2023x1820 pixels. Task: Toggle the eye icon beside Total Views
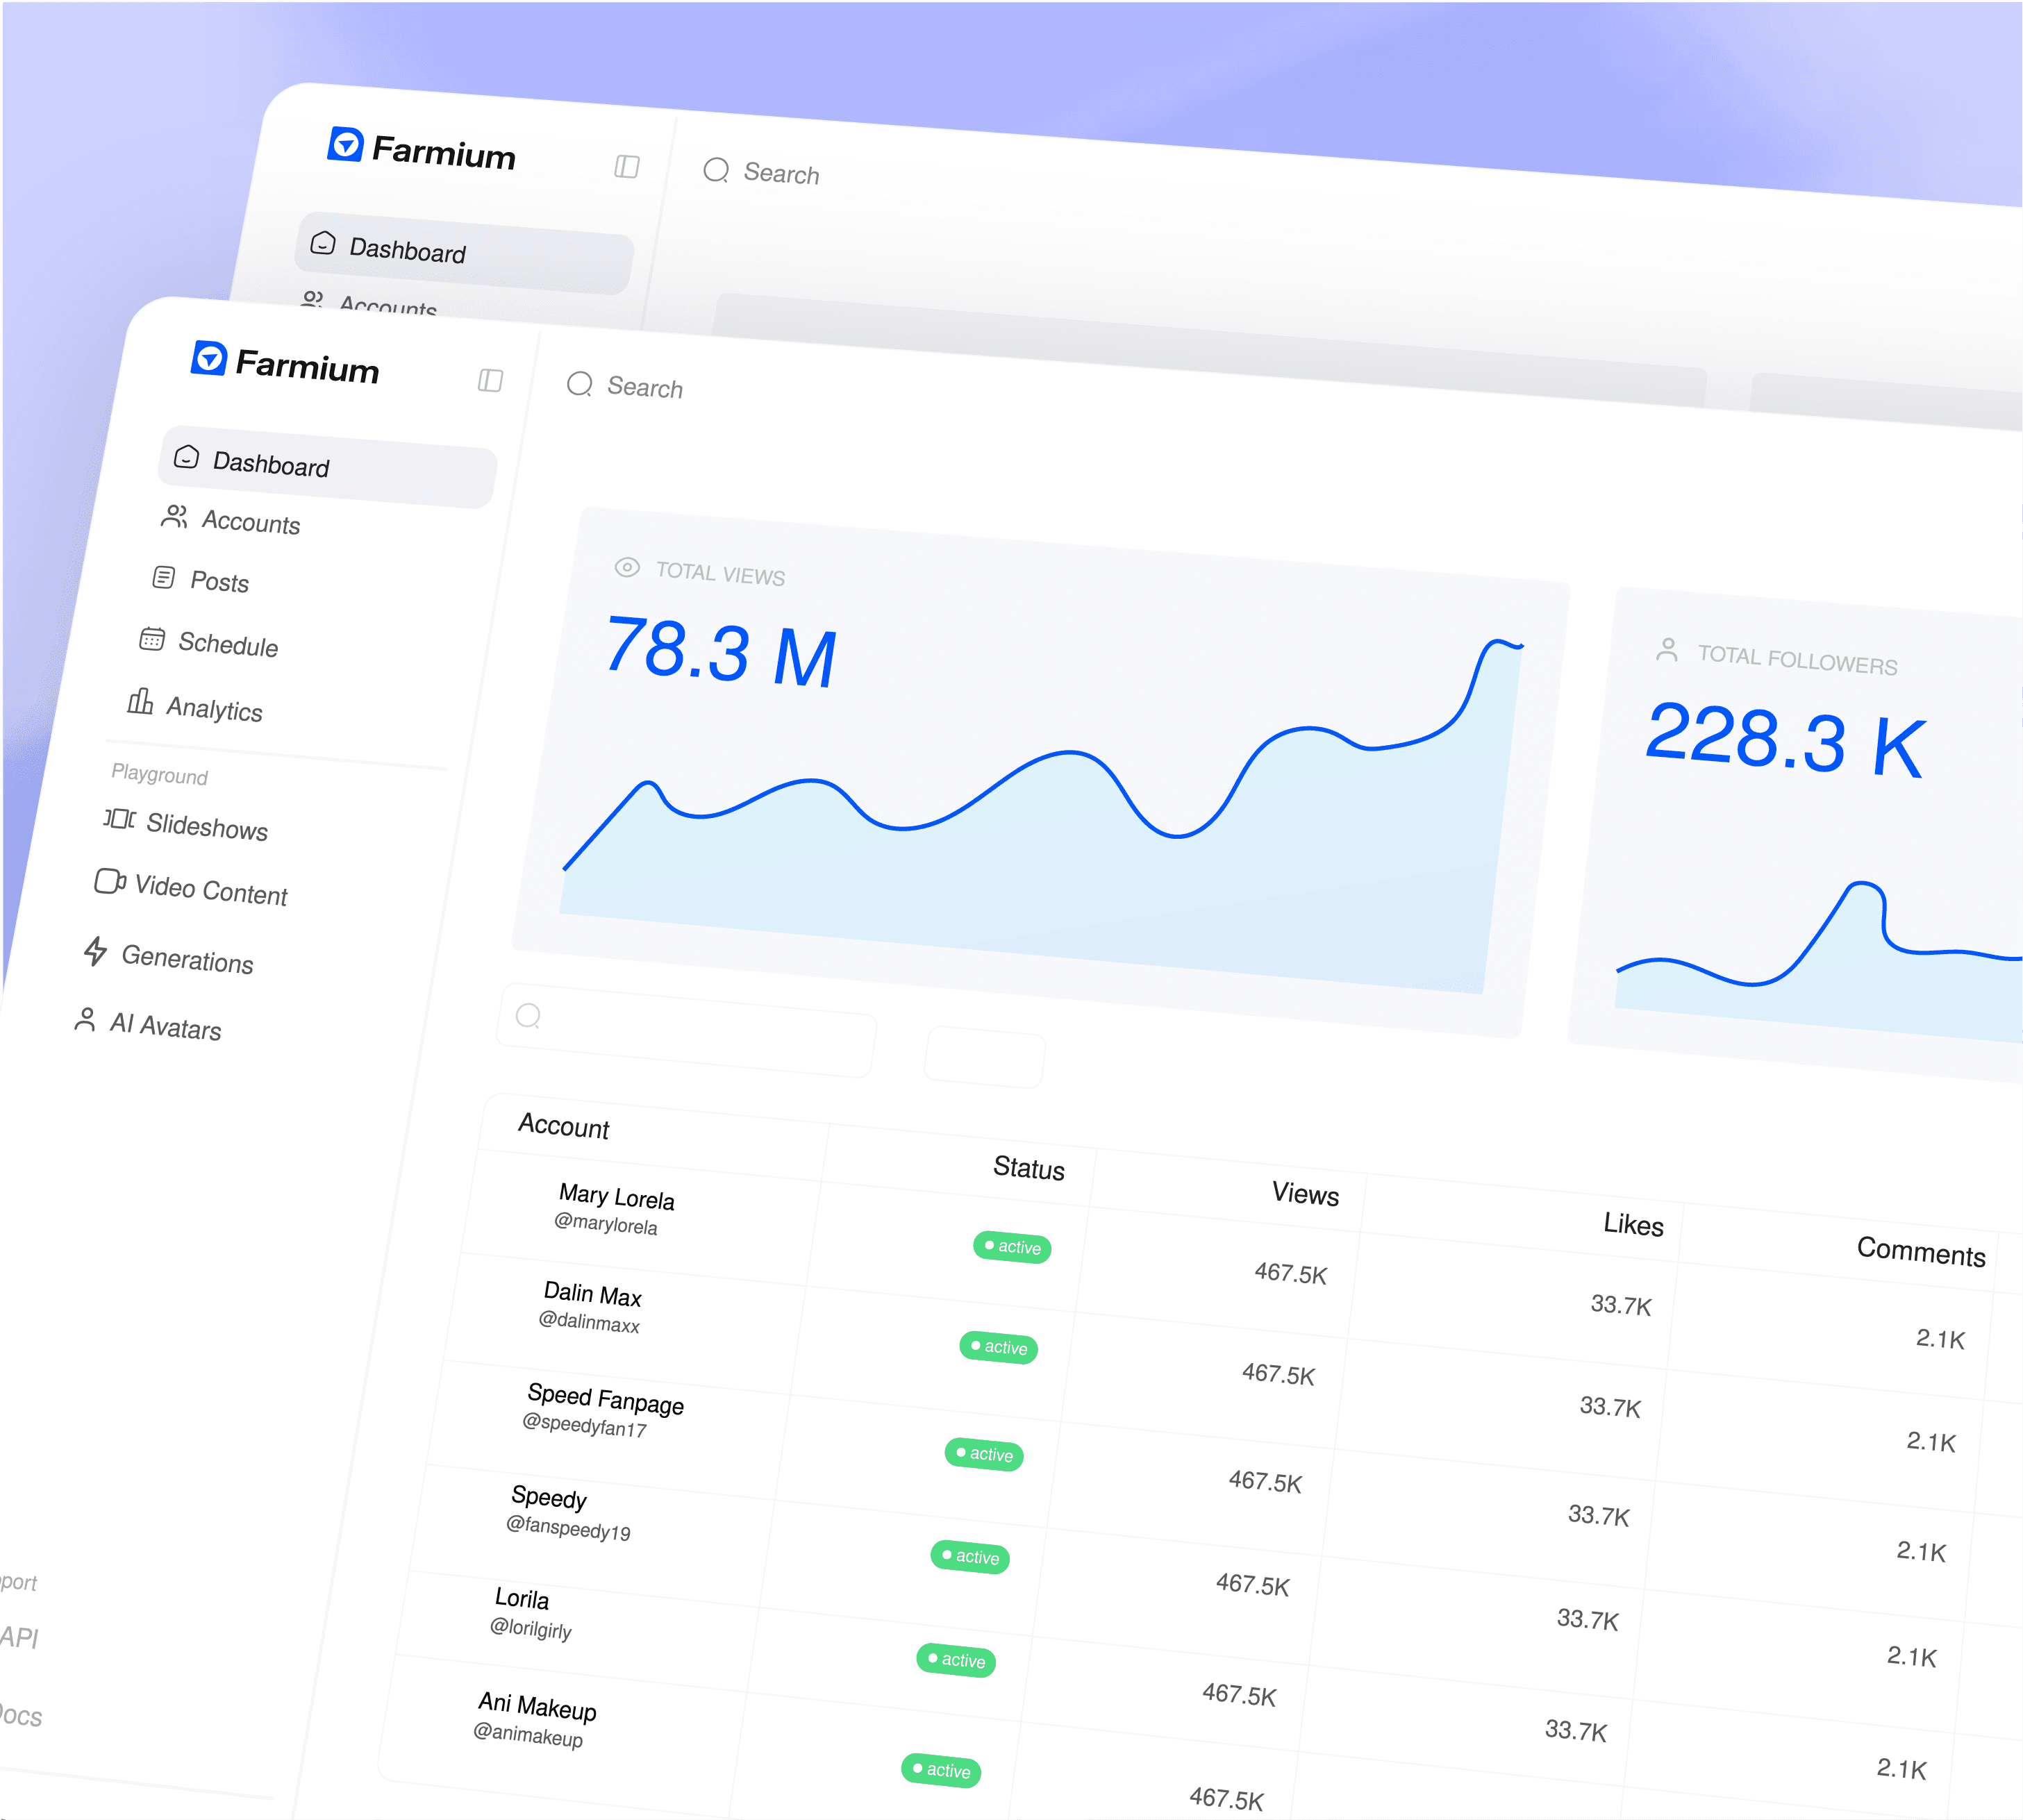pyautogui.click(x=627, y=567)
